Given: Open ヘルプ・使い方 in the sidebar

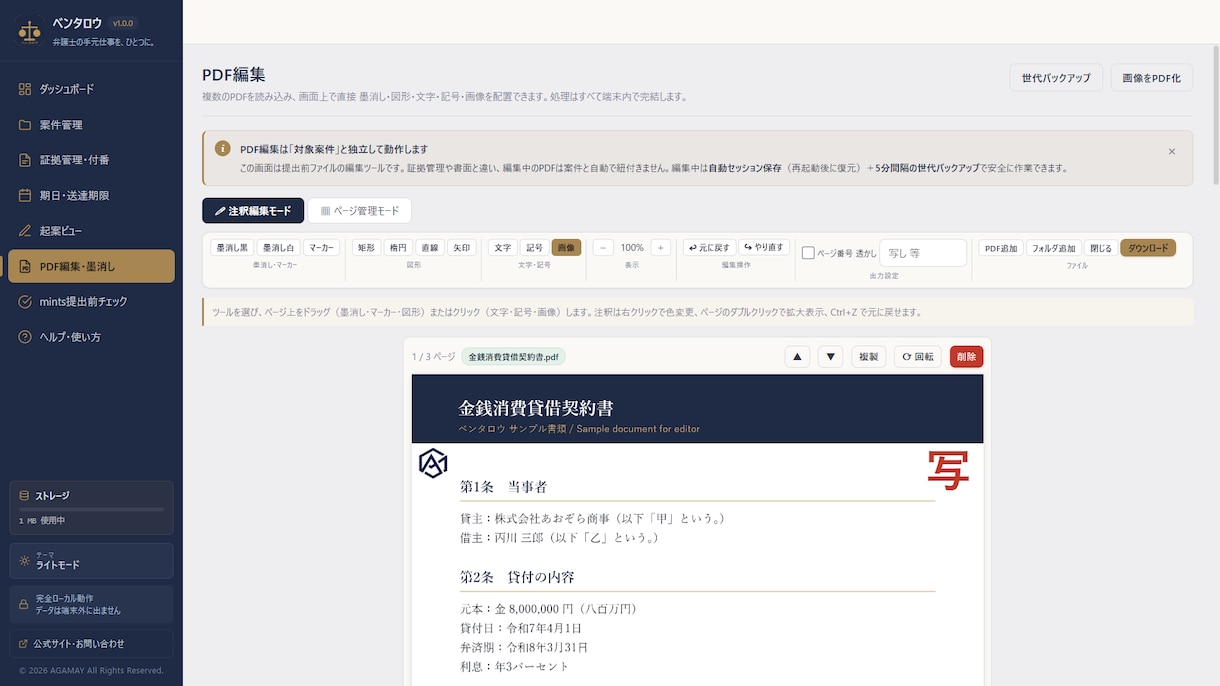Looking at the screenshot, I should (x=91, y=337).
